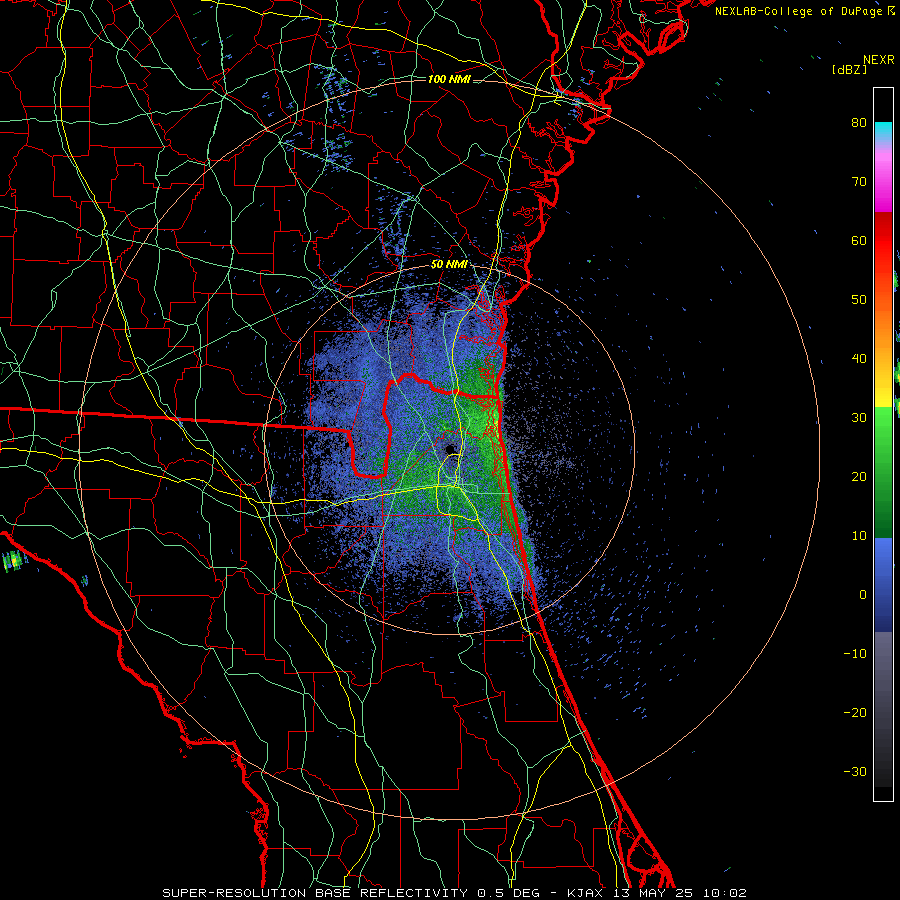900x900 pixels.
Task: Click the -20 dBZ scale value
Action: (x=855, y=713)
